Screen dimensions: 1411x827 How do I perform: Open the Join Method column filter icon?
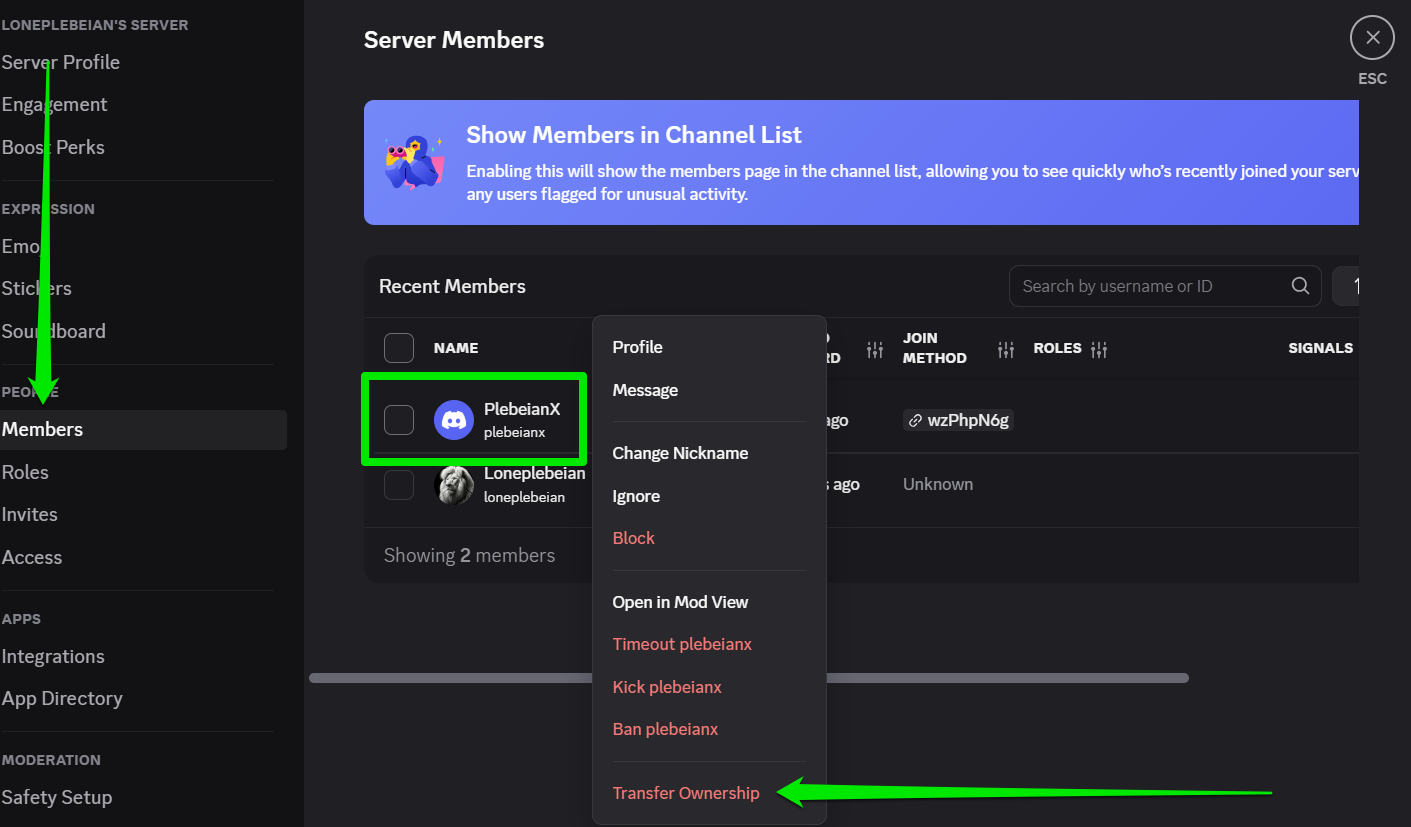[x=1006, y=349]
